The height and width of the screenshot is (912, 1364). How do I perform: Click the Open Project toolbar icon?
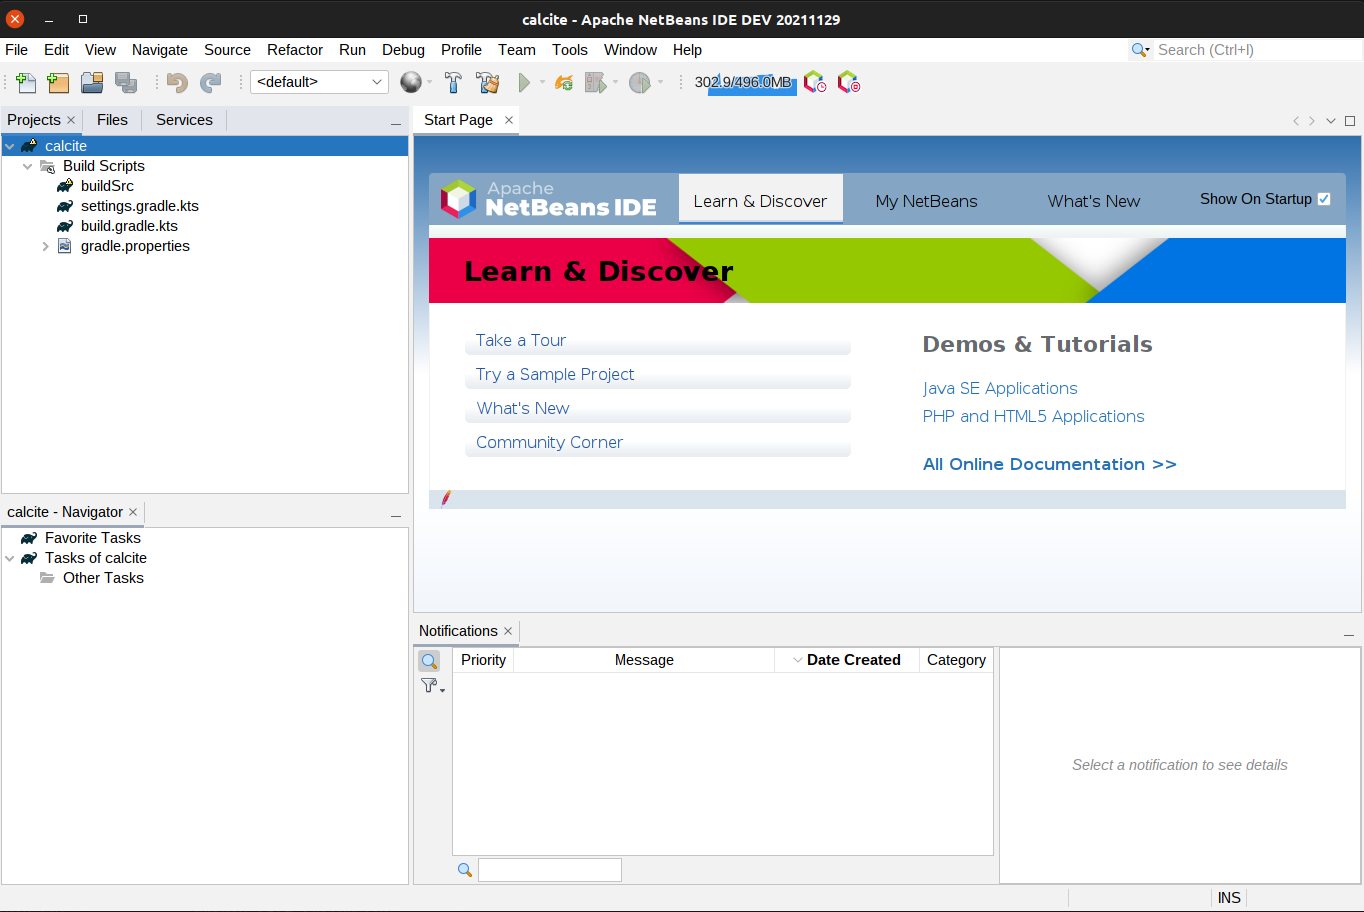point(92,83)
